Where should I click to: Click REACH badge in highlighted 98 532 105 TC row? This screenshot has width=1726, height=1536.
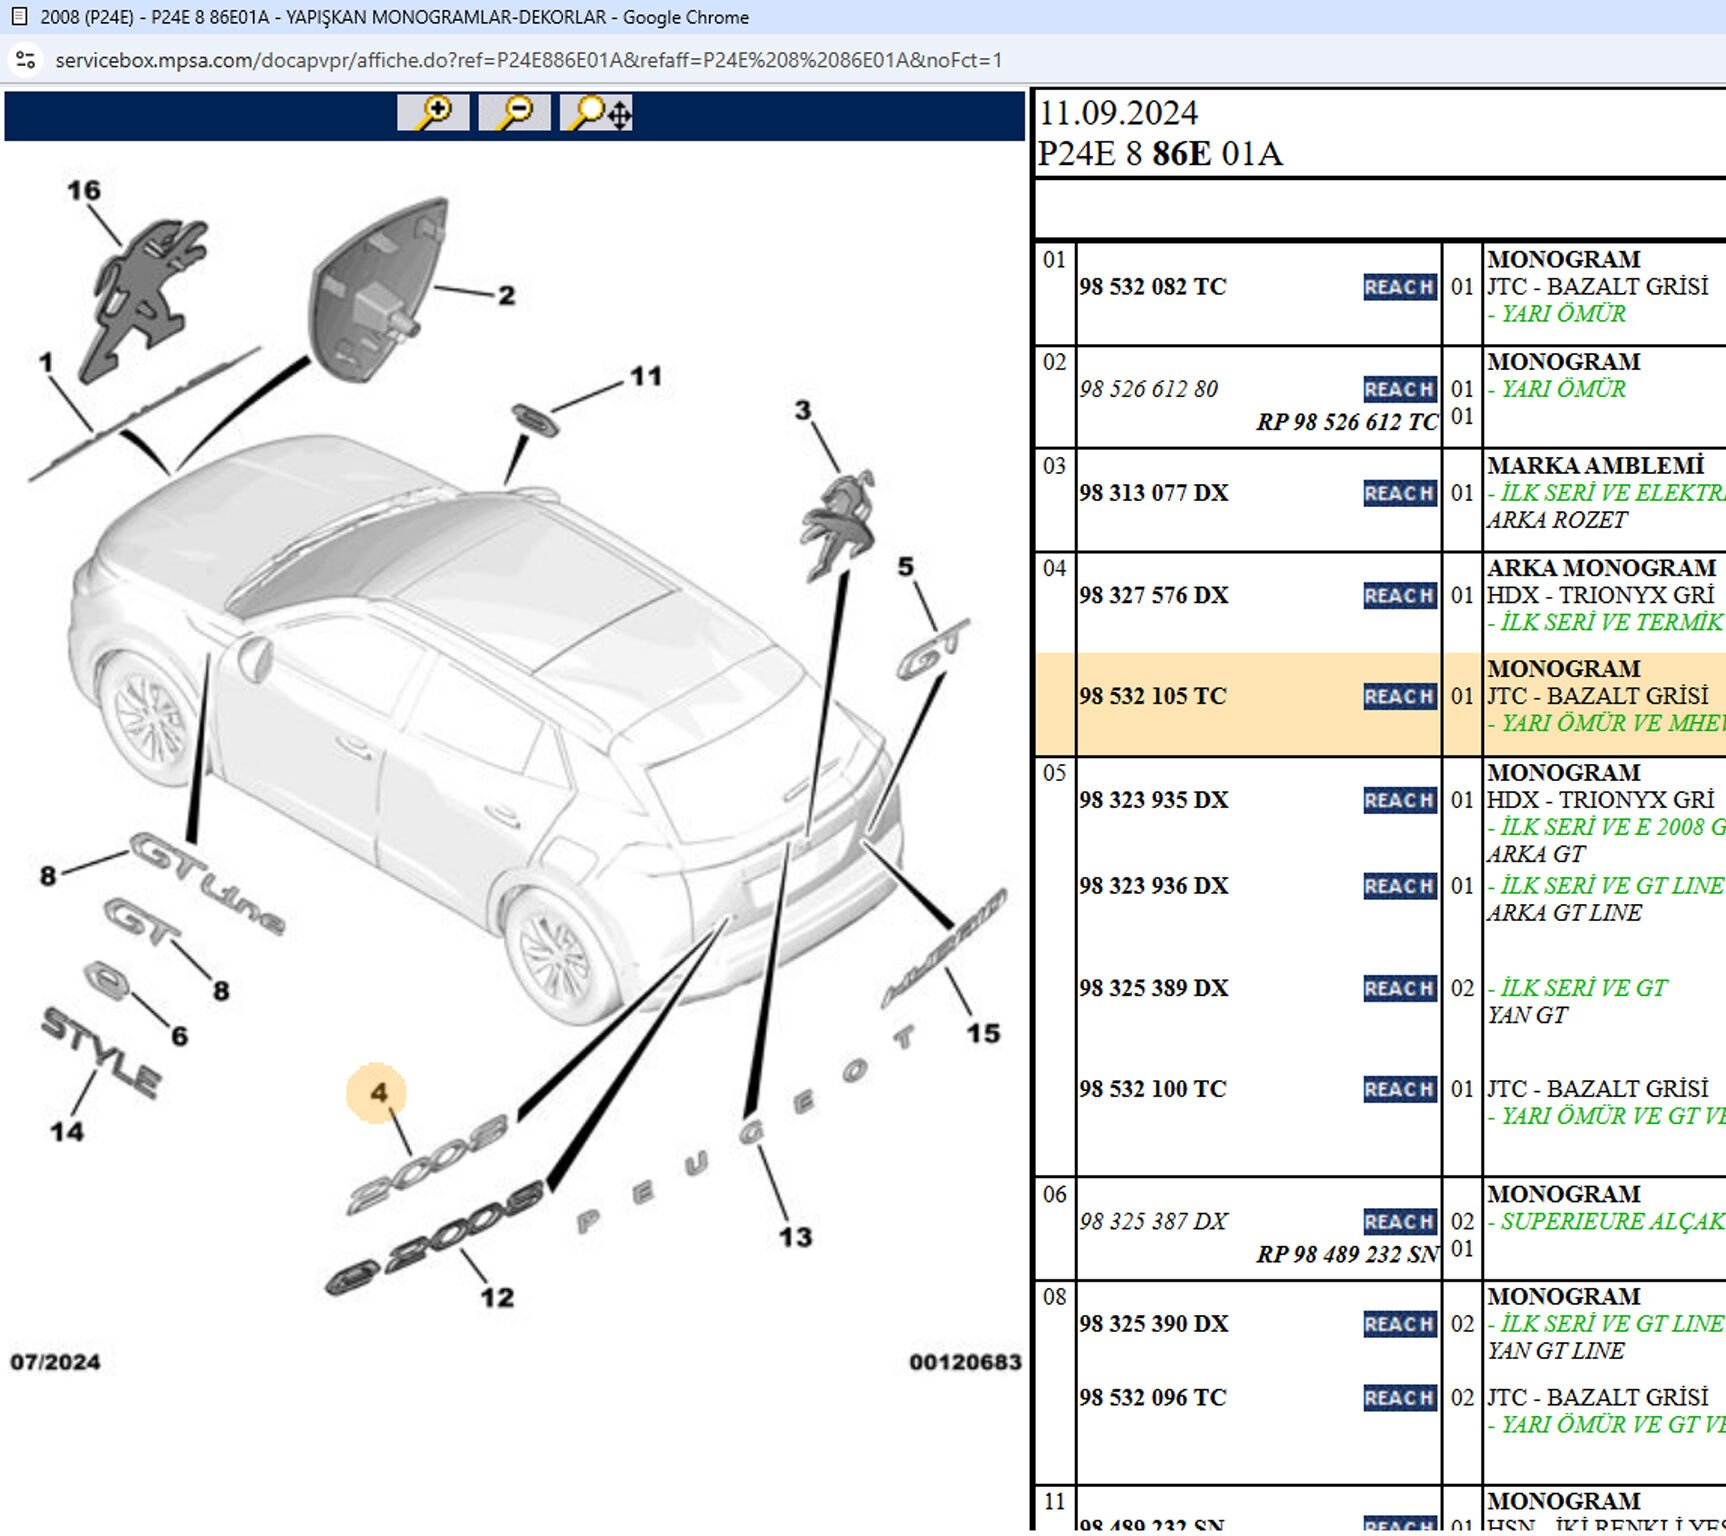pyautogui.click(x=1400, y=696)
